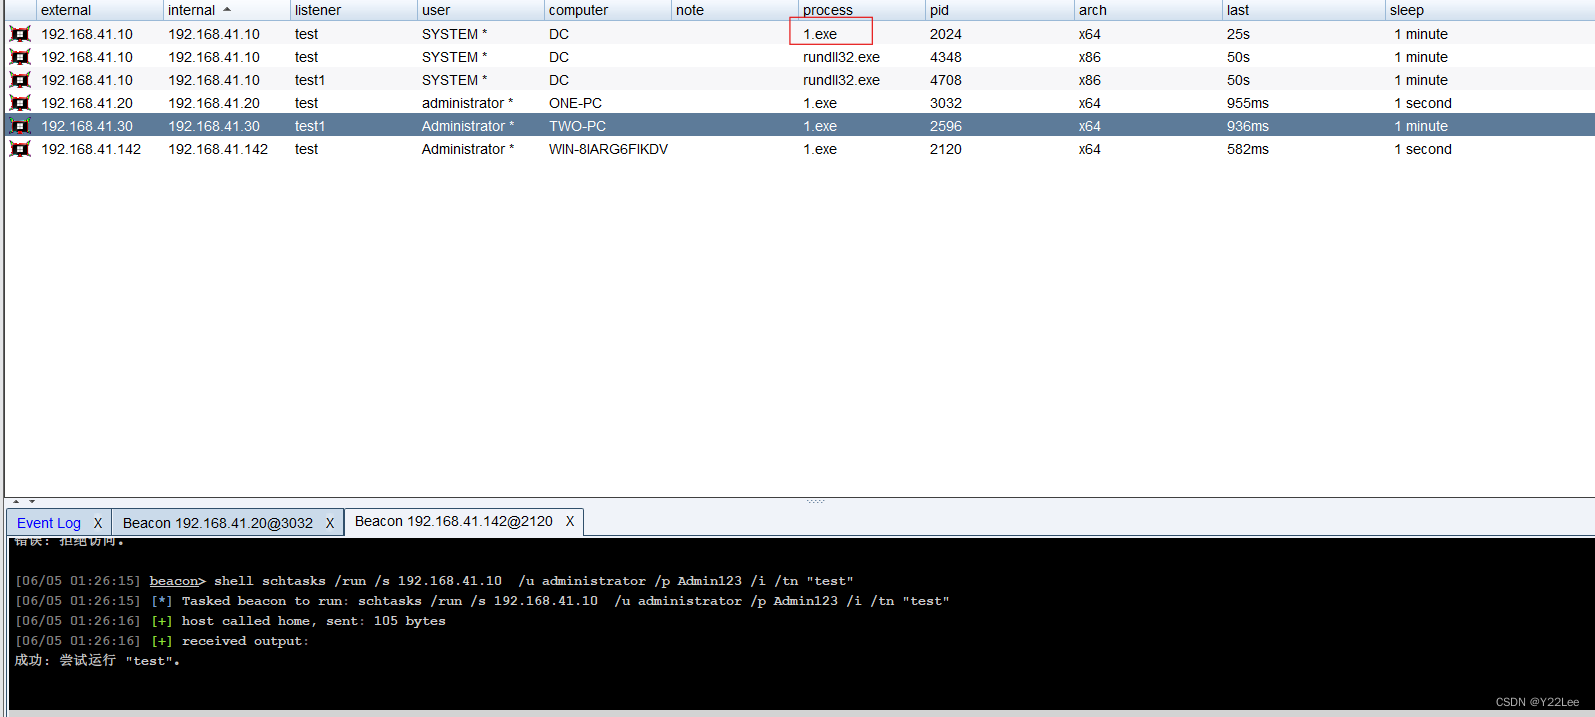This screenshot has height=717, width=1595.
Task: Sort by the sleep column header
Action: [x=1490, y=10]
